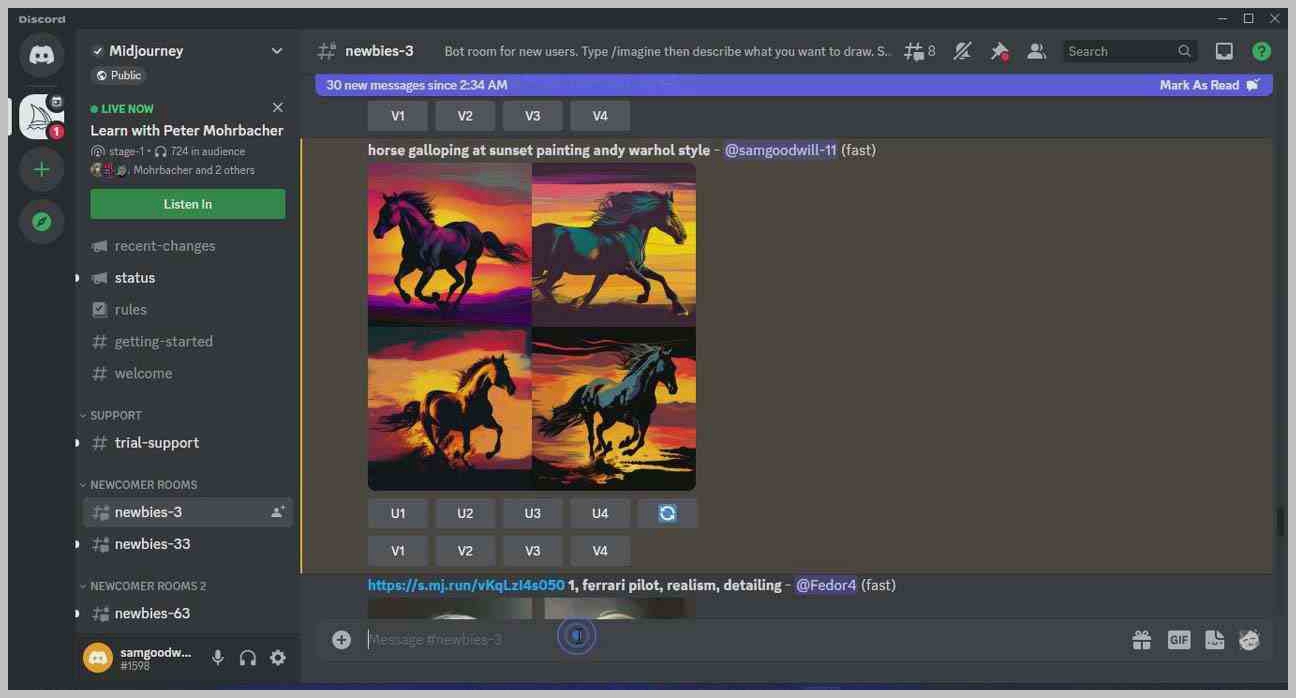Open Discord home direct messages icon

point(41,55)
